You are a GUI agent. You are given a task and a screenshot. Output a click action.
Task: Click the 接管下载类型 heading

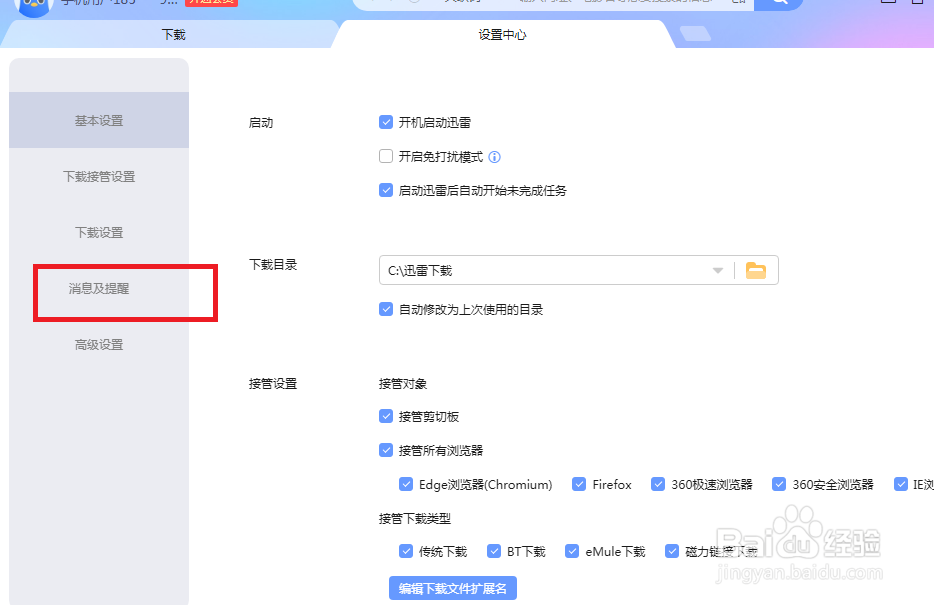[x=415, y=519]
